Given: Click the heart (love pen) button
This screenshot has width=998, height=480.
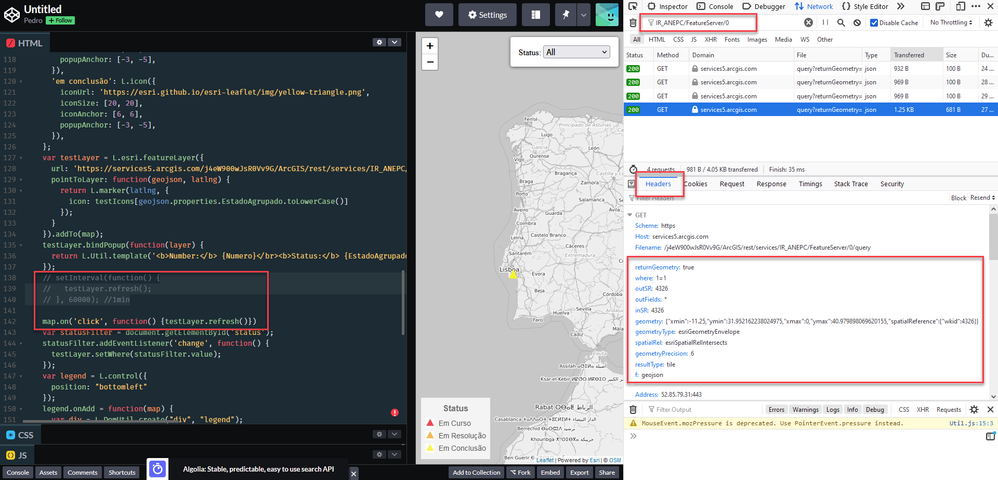Looking at the screenshot, I should [x=439, y=15].
